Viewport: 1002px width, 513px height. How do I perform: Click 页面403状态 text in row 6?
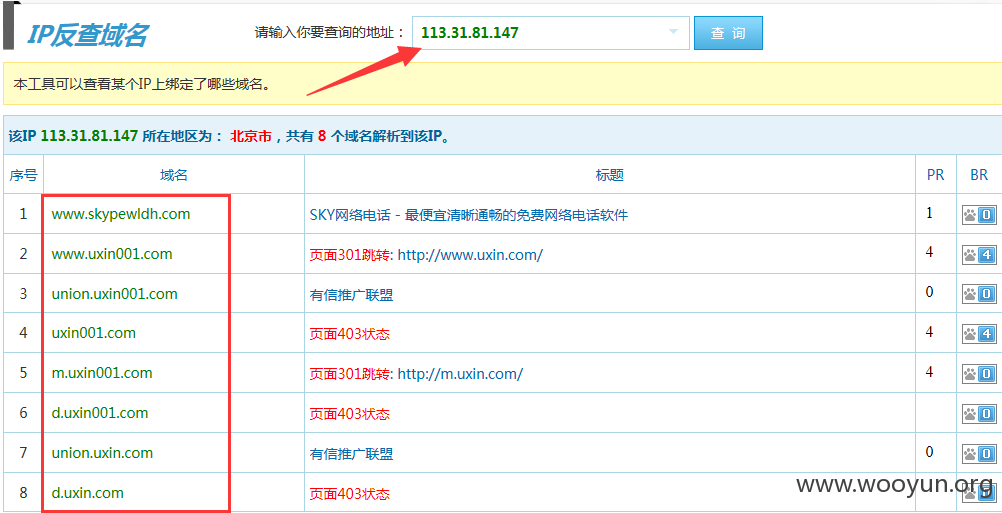[x=350, y=414]
